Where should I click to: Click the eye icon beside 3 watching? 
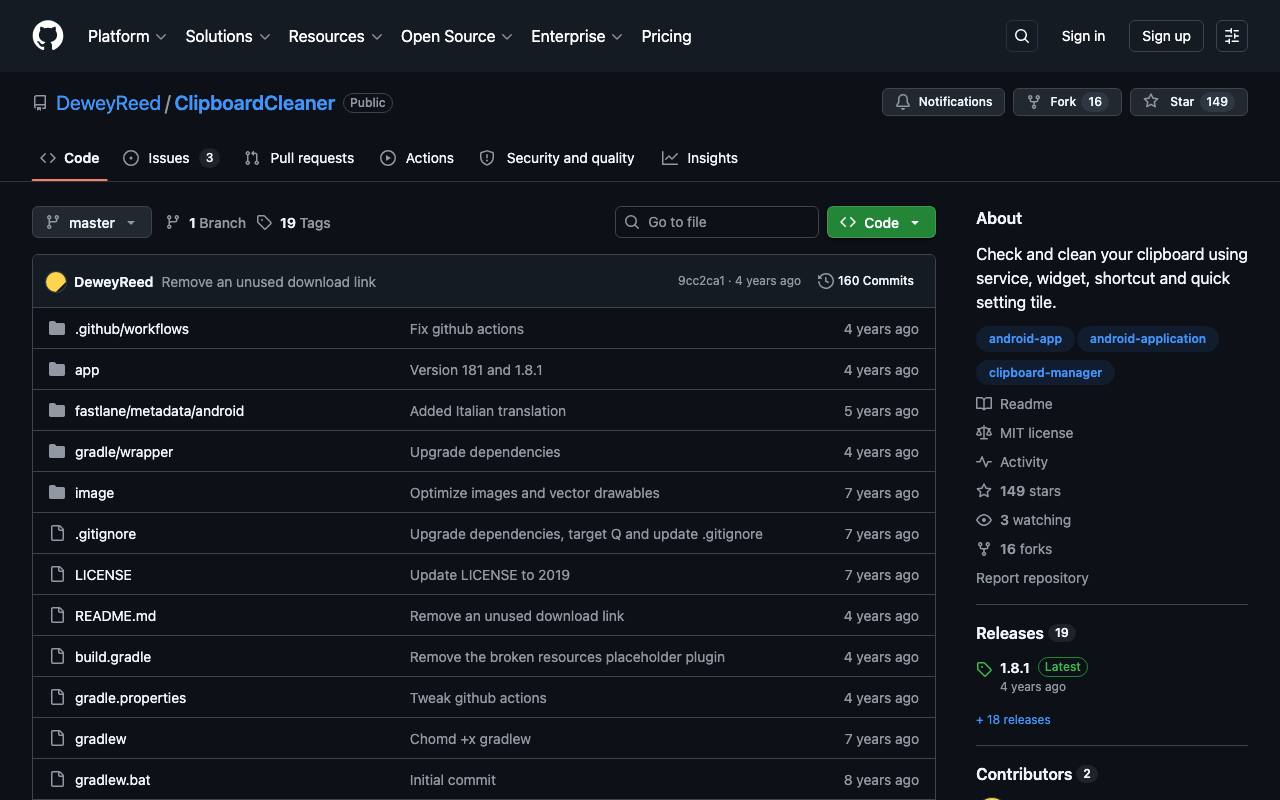coord(984,520)
